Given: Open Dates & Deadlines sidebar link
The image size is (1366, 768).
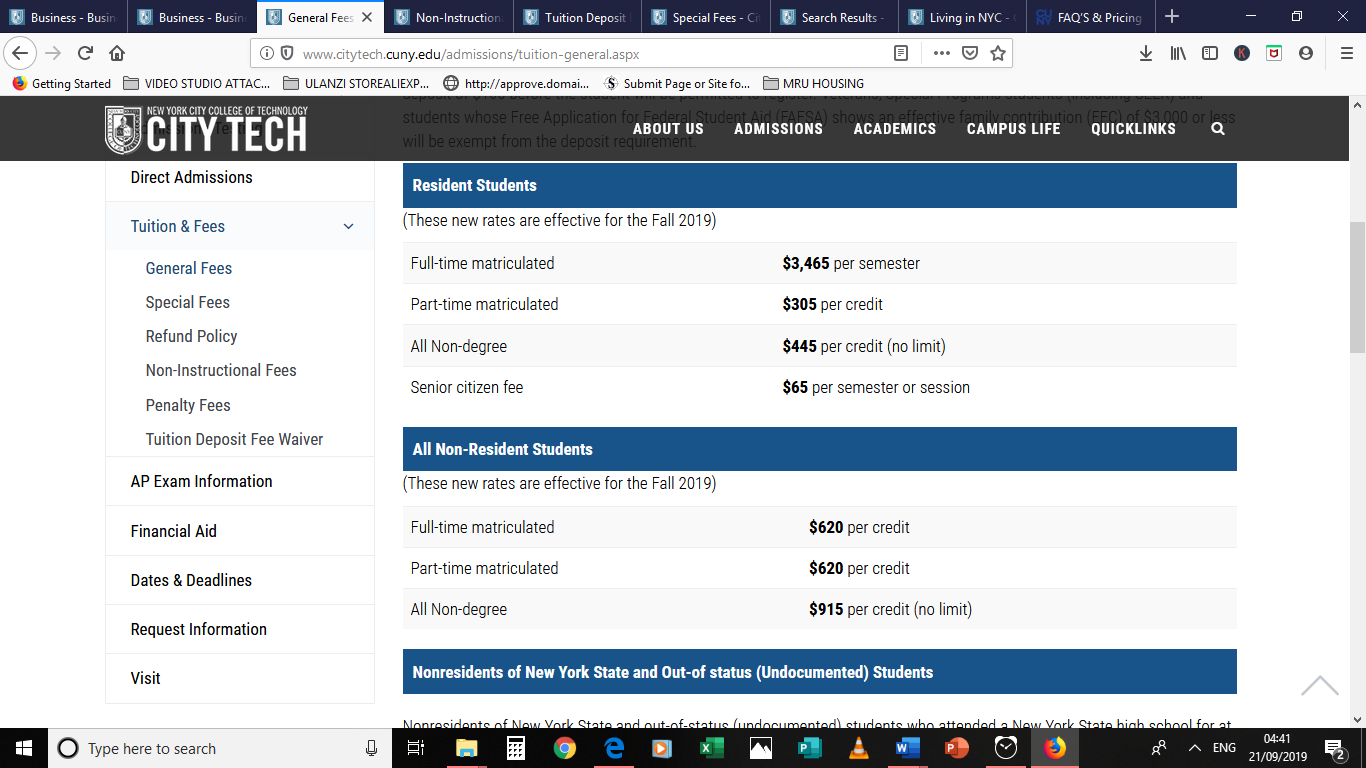Looking at the screenshot, I should (191, 580).
